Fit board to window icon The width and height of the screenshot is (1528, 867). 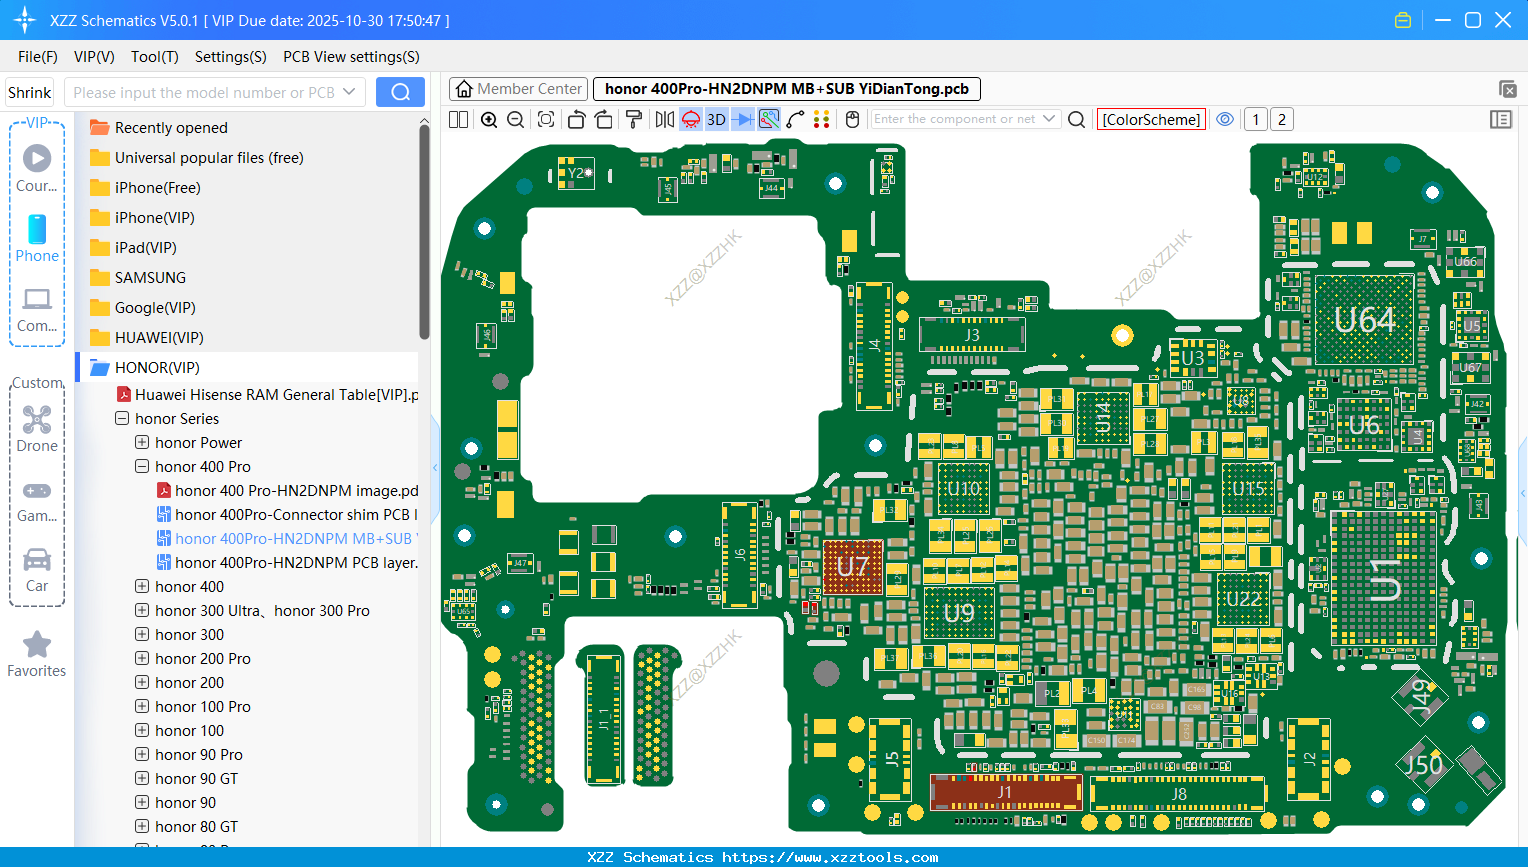click(x=546, y=119)
